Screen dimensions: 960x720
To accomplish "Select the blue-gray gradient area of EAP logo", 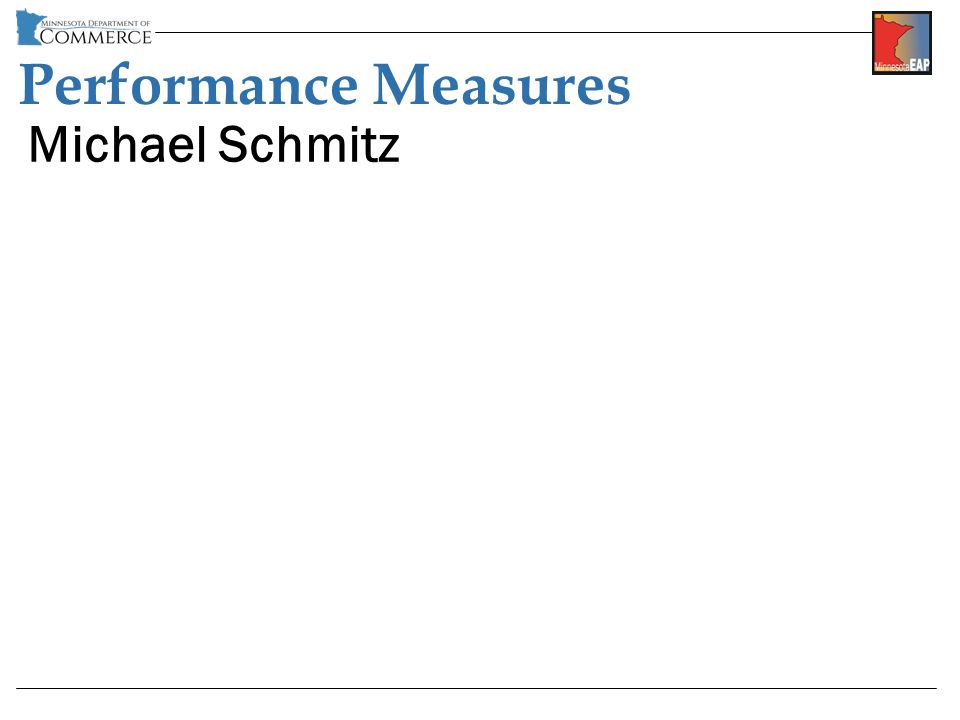I will tap(921, 36).
